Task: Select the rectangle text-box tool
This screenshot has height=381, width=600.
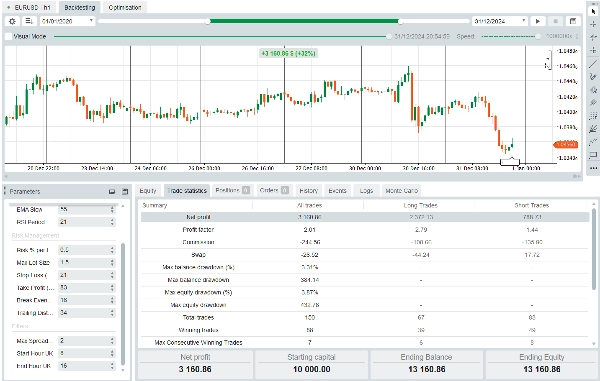Action: (x=593, y=155)
